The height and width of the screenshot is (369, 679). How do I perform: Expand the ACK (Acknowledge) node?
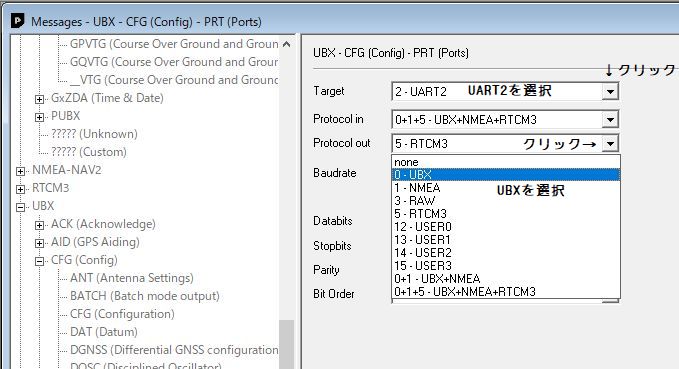tap(39, 225)
